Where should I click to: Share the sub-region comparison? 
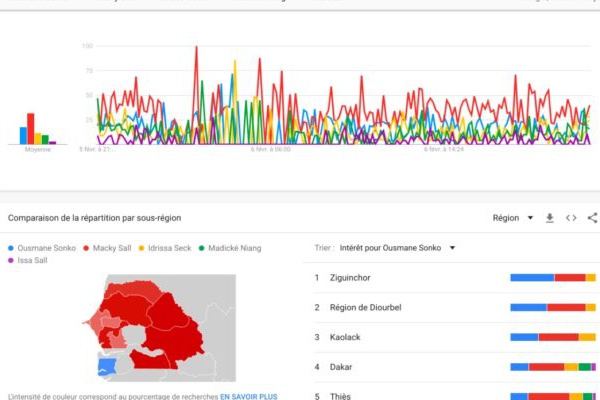click(x=593, y=218)
